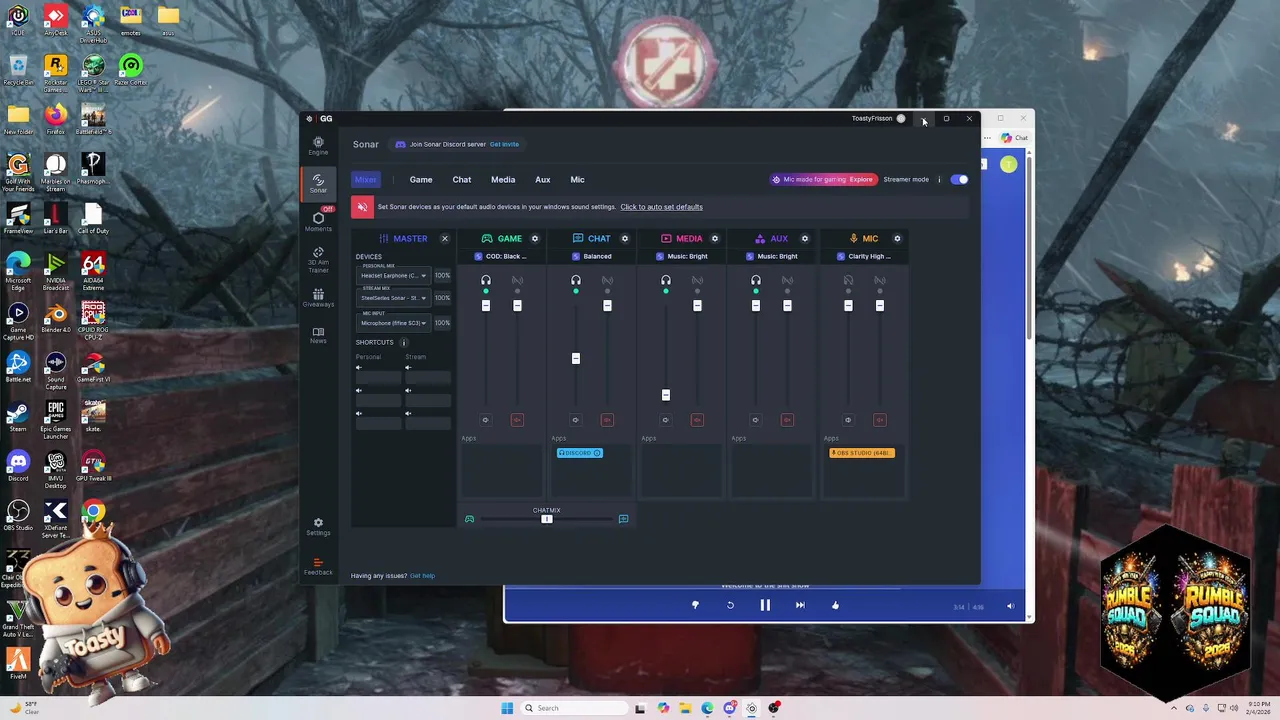Toggle AUX personal headphone monitor

[756, 280]
